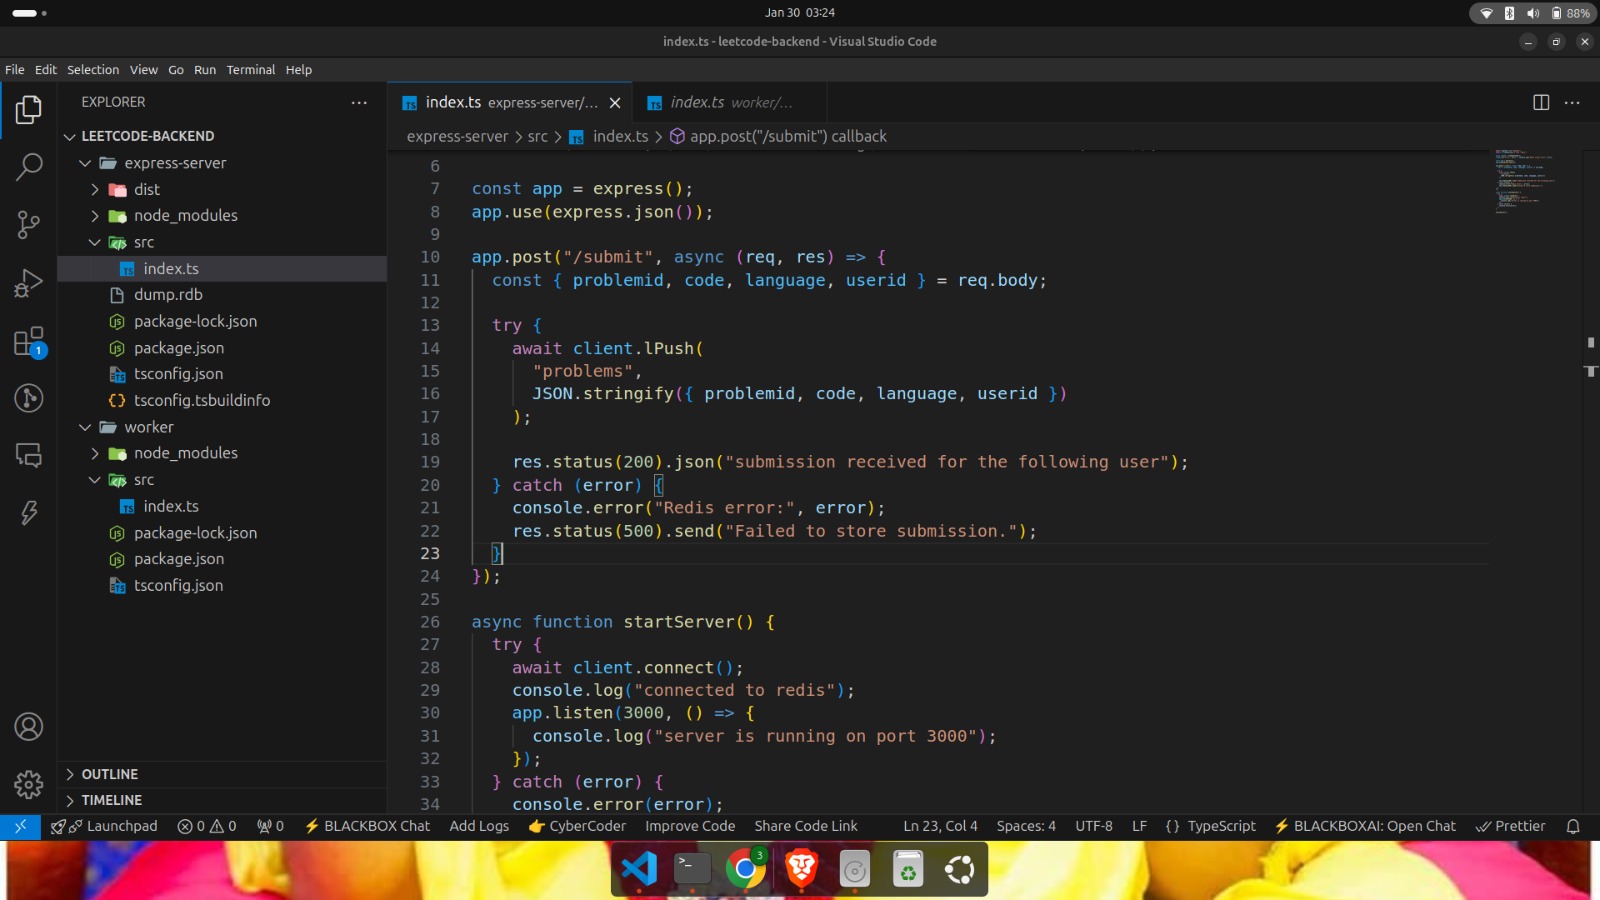Click BLACKBOX Chat in the status bar
1600x900 pixels.
367,826
